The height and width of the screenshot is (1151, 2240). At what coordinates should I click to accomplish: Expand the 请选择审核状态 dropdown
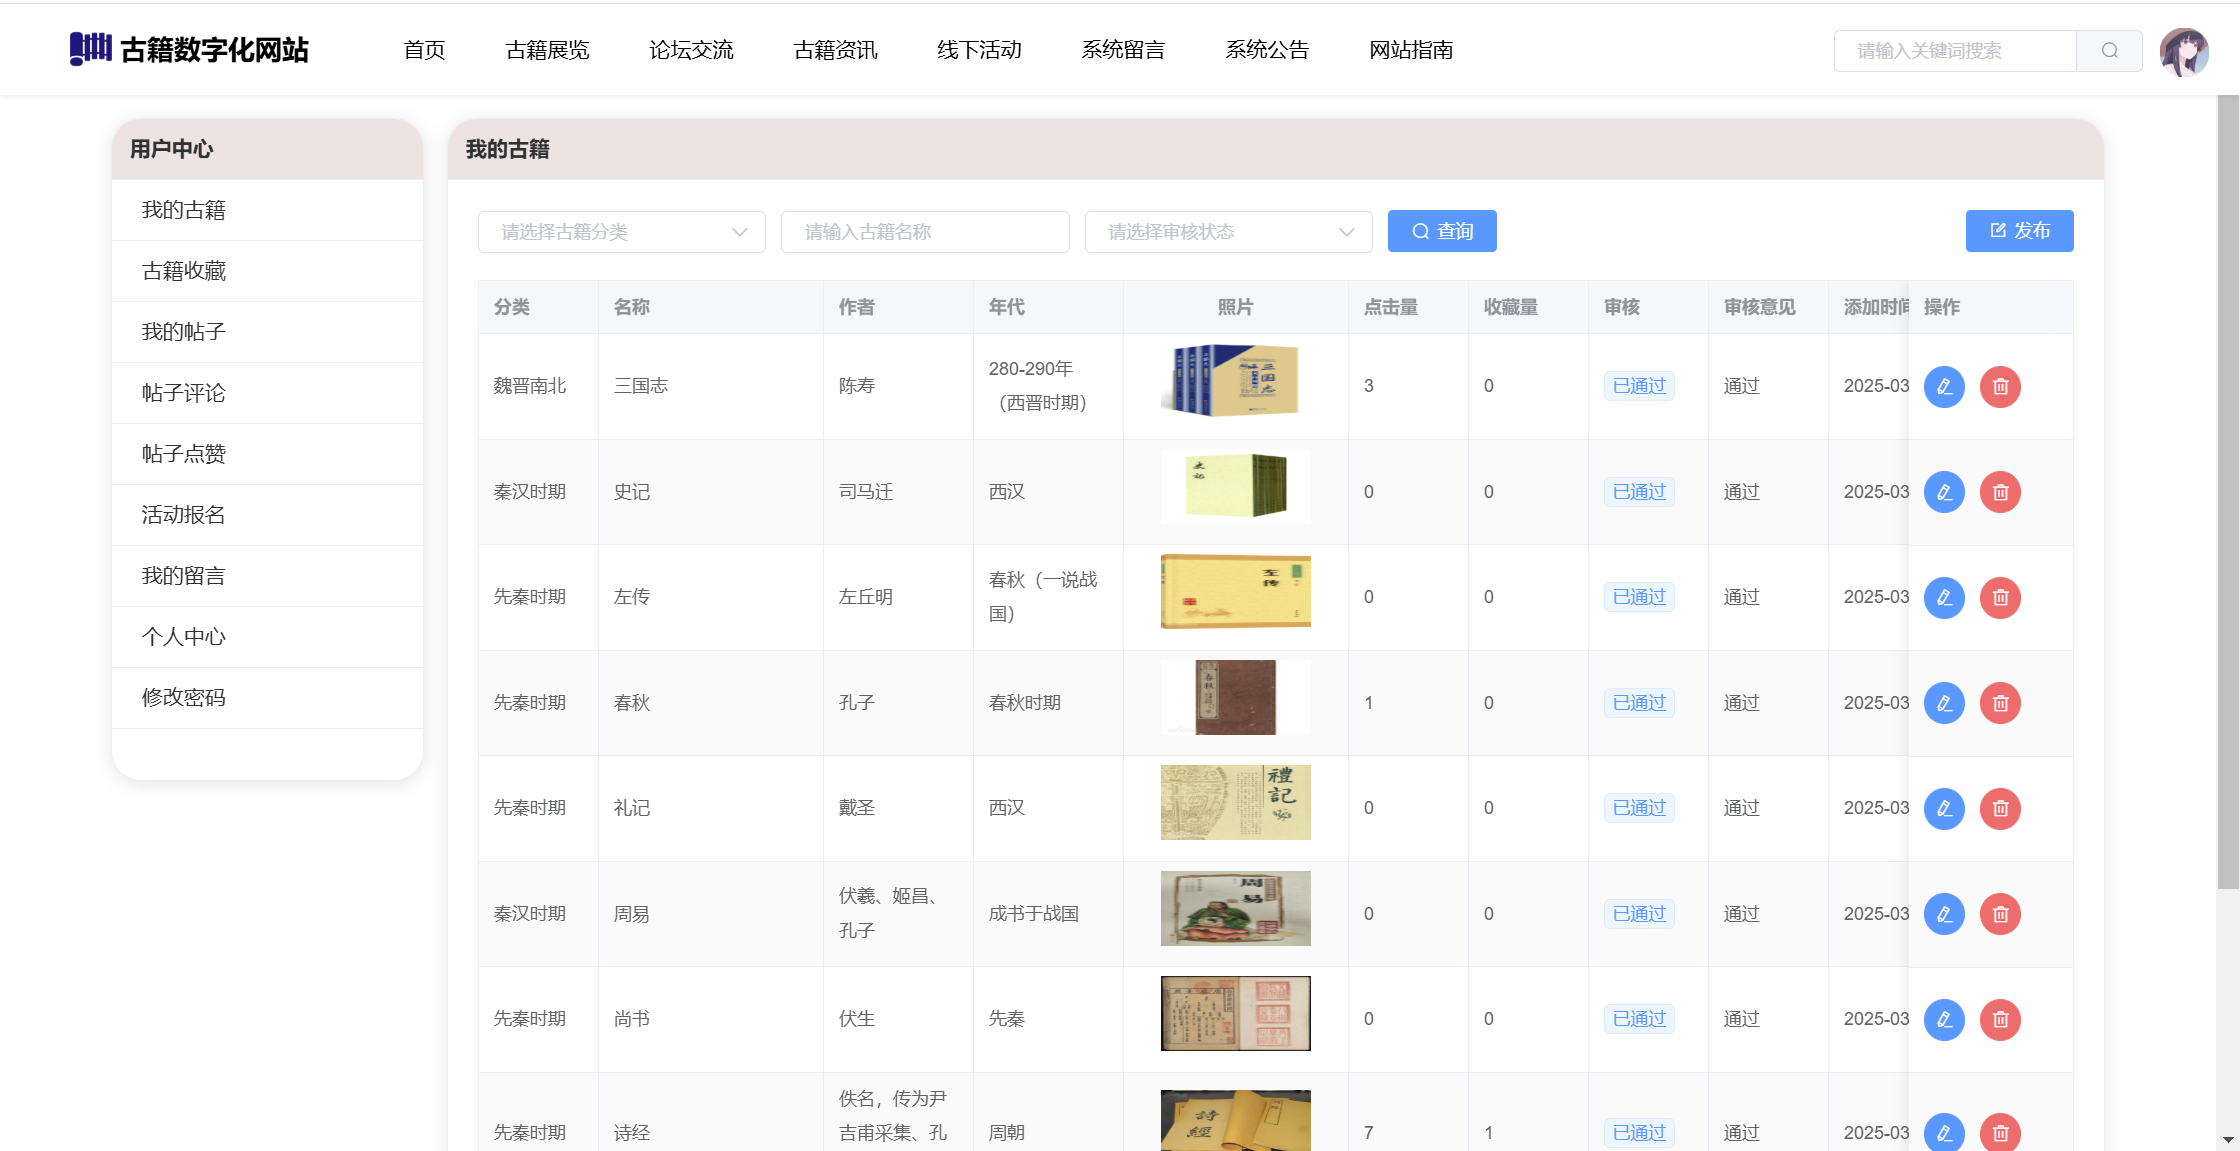point(1228,232)
